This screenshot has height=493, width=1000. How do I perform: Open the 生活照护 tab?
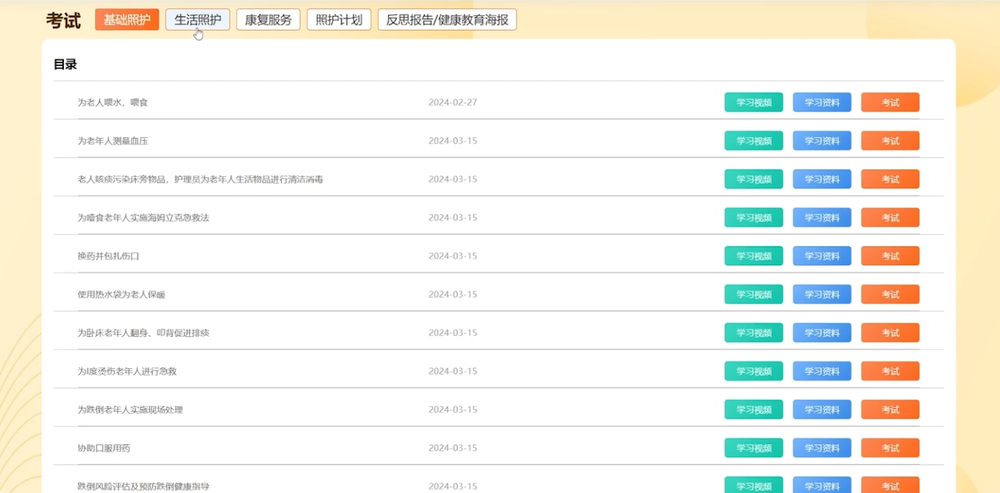tap(198, 20)
